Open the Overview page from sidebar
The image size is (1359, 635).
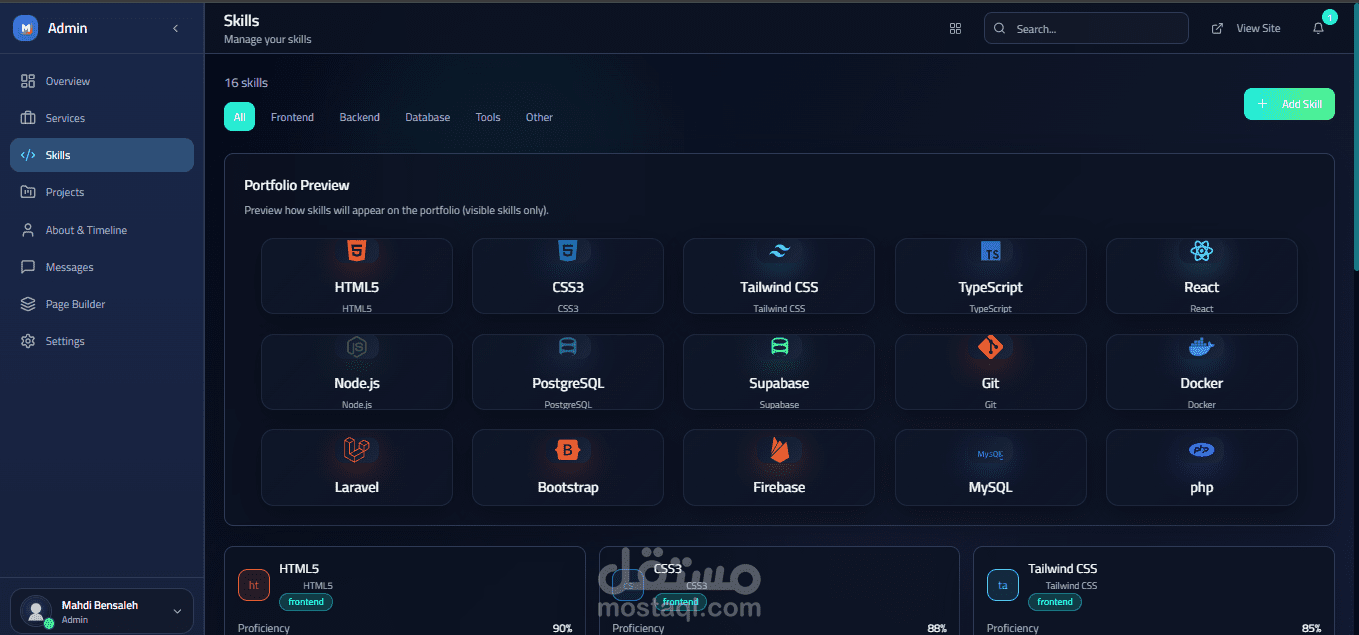[101, 81]
